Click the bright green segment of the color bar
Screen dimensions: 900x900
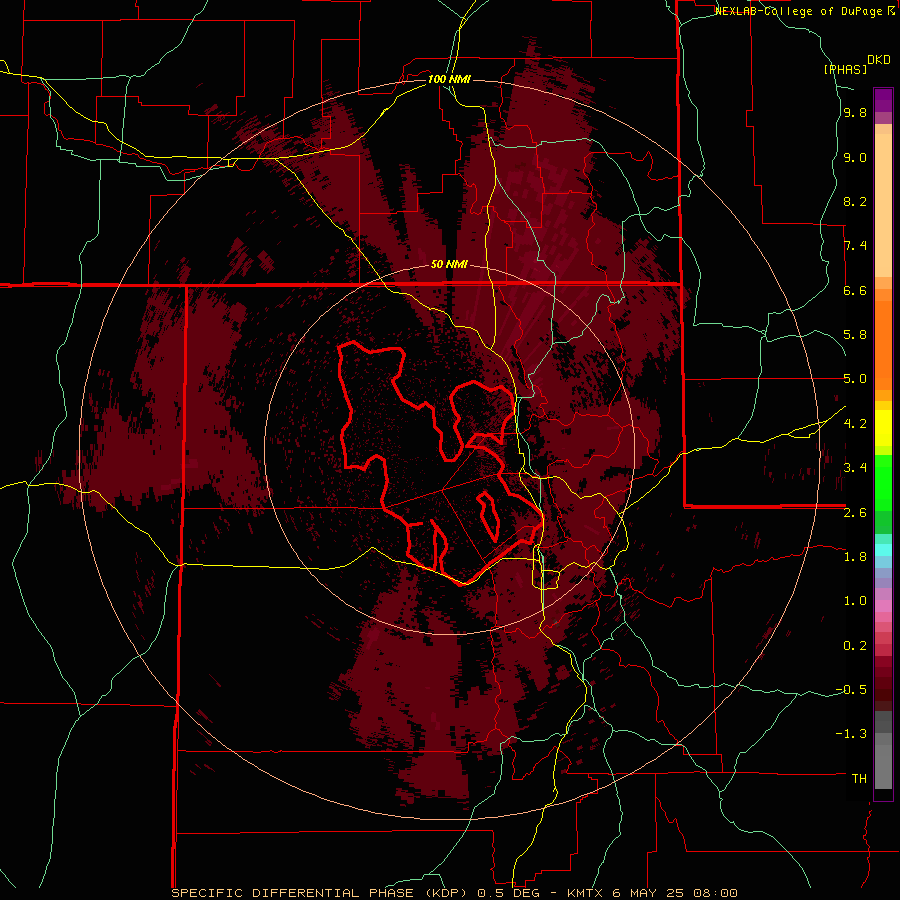(883, 481)
